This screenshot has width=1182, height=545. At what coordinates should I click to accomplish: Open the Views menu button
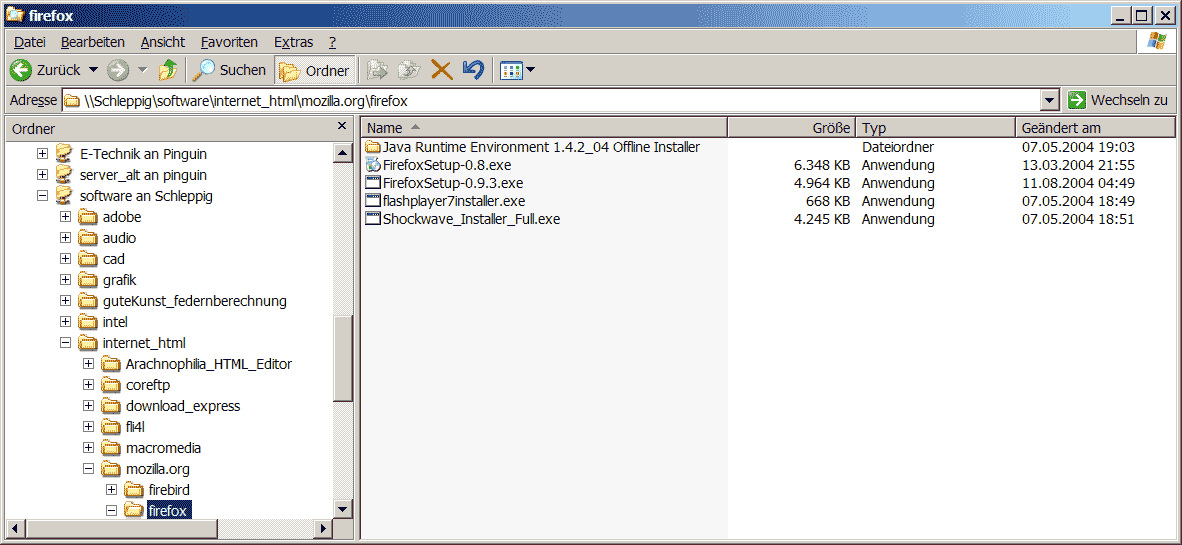point(518,70)
